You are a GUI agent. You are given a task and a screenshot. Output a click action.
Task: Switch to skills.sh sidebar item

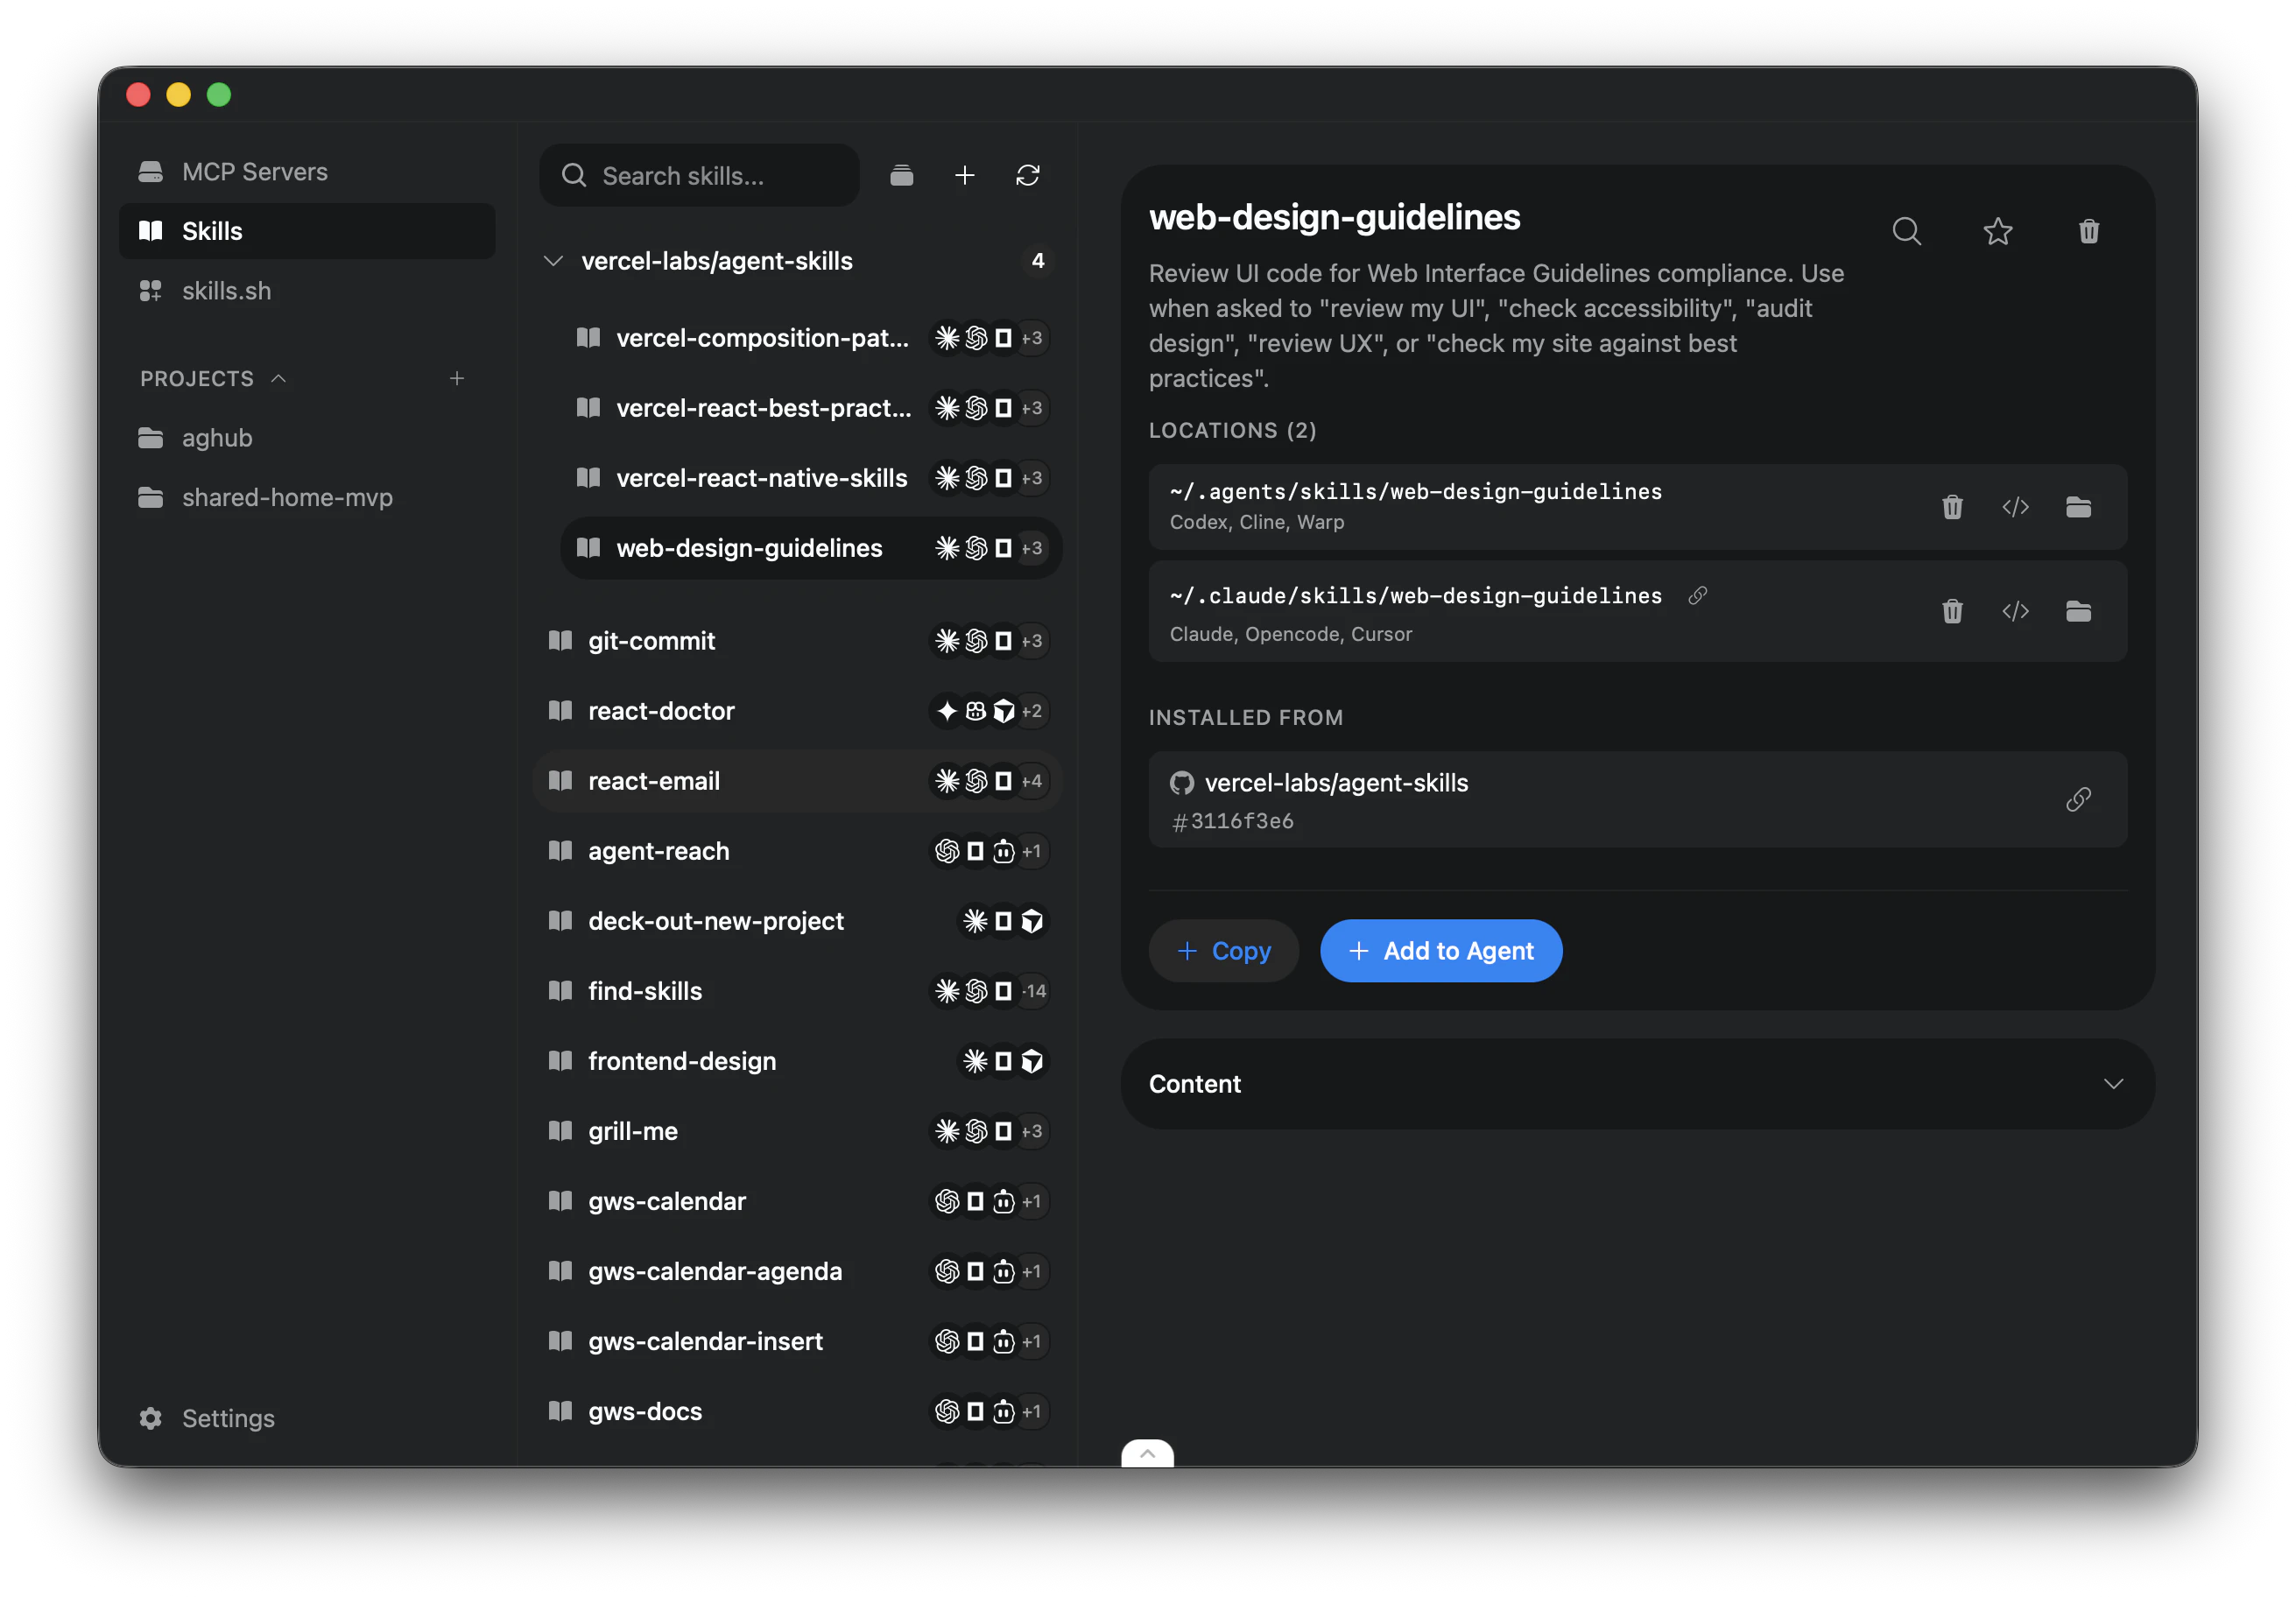[x=226, y=291]
